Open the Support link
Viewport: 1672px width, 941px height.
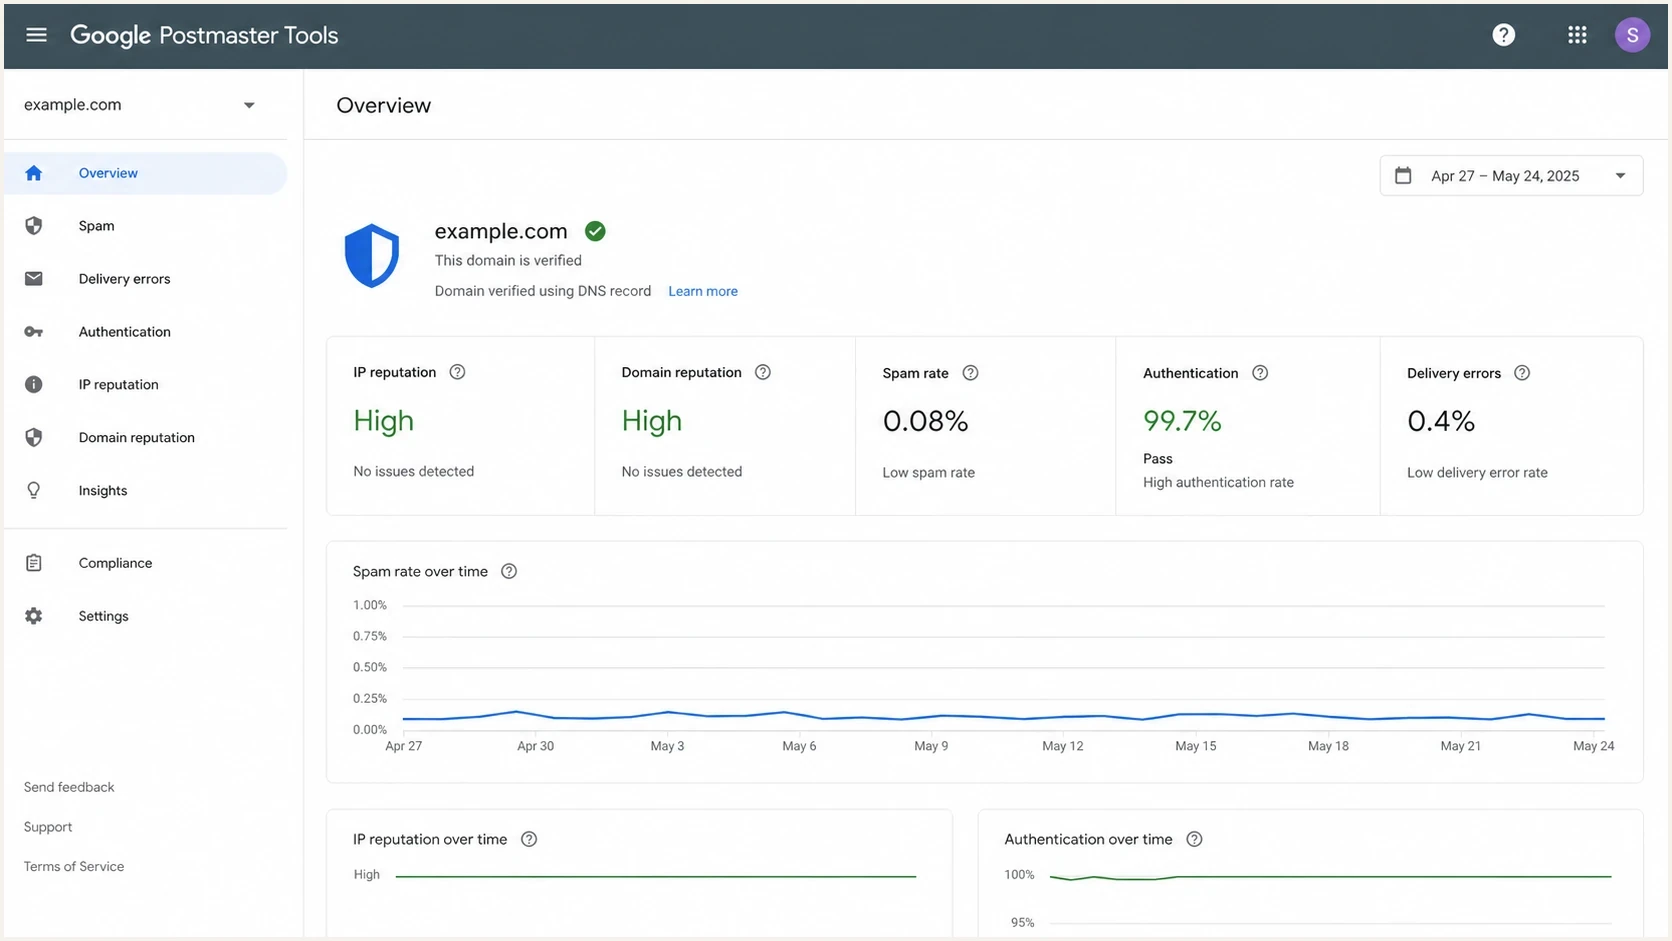pos(48,827)
